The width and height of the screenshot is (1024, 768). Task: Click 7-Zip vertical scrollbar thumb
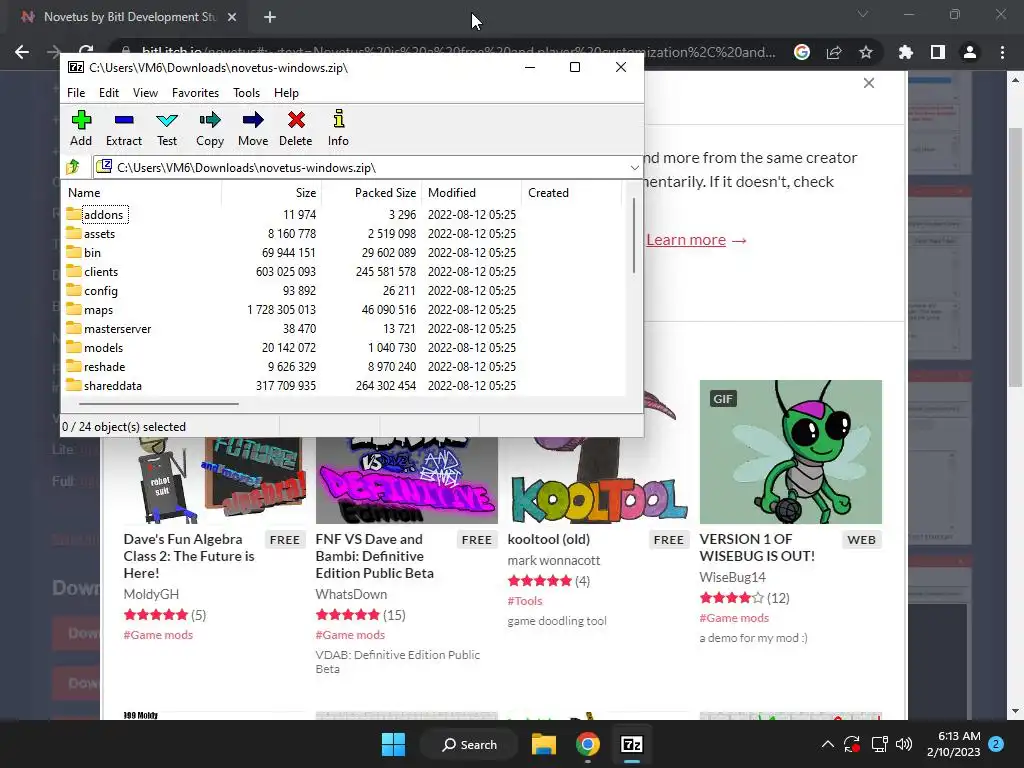click(633, 235)
